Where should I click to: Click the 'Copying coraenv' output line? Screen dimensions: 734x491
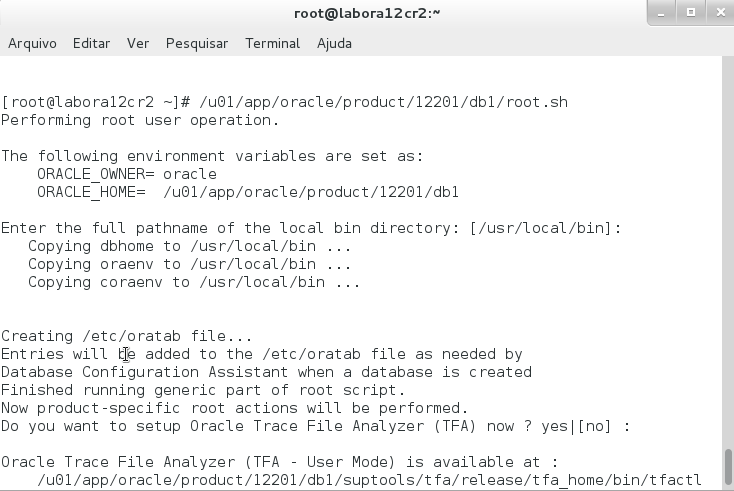[x=194, y=282]
